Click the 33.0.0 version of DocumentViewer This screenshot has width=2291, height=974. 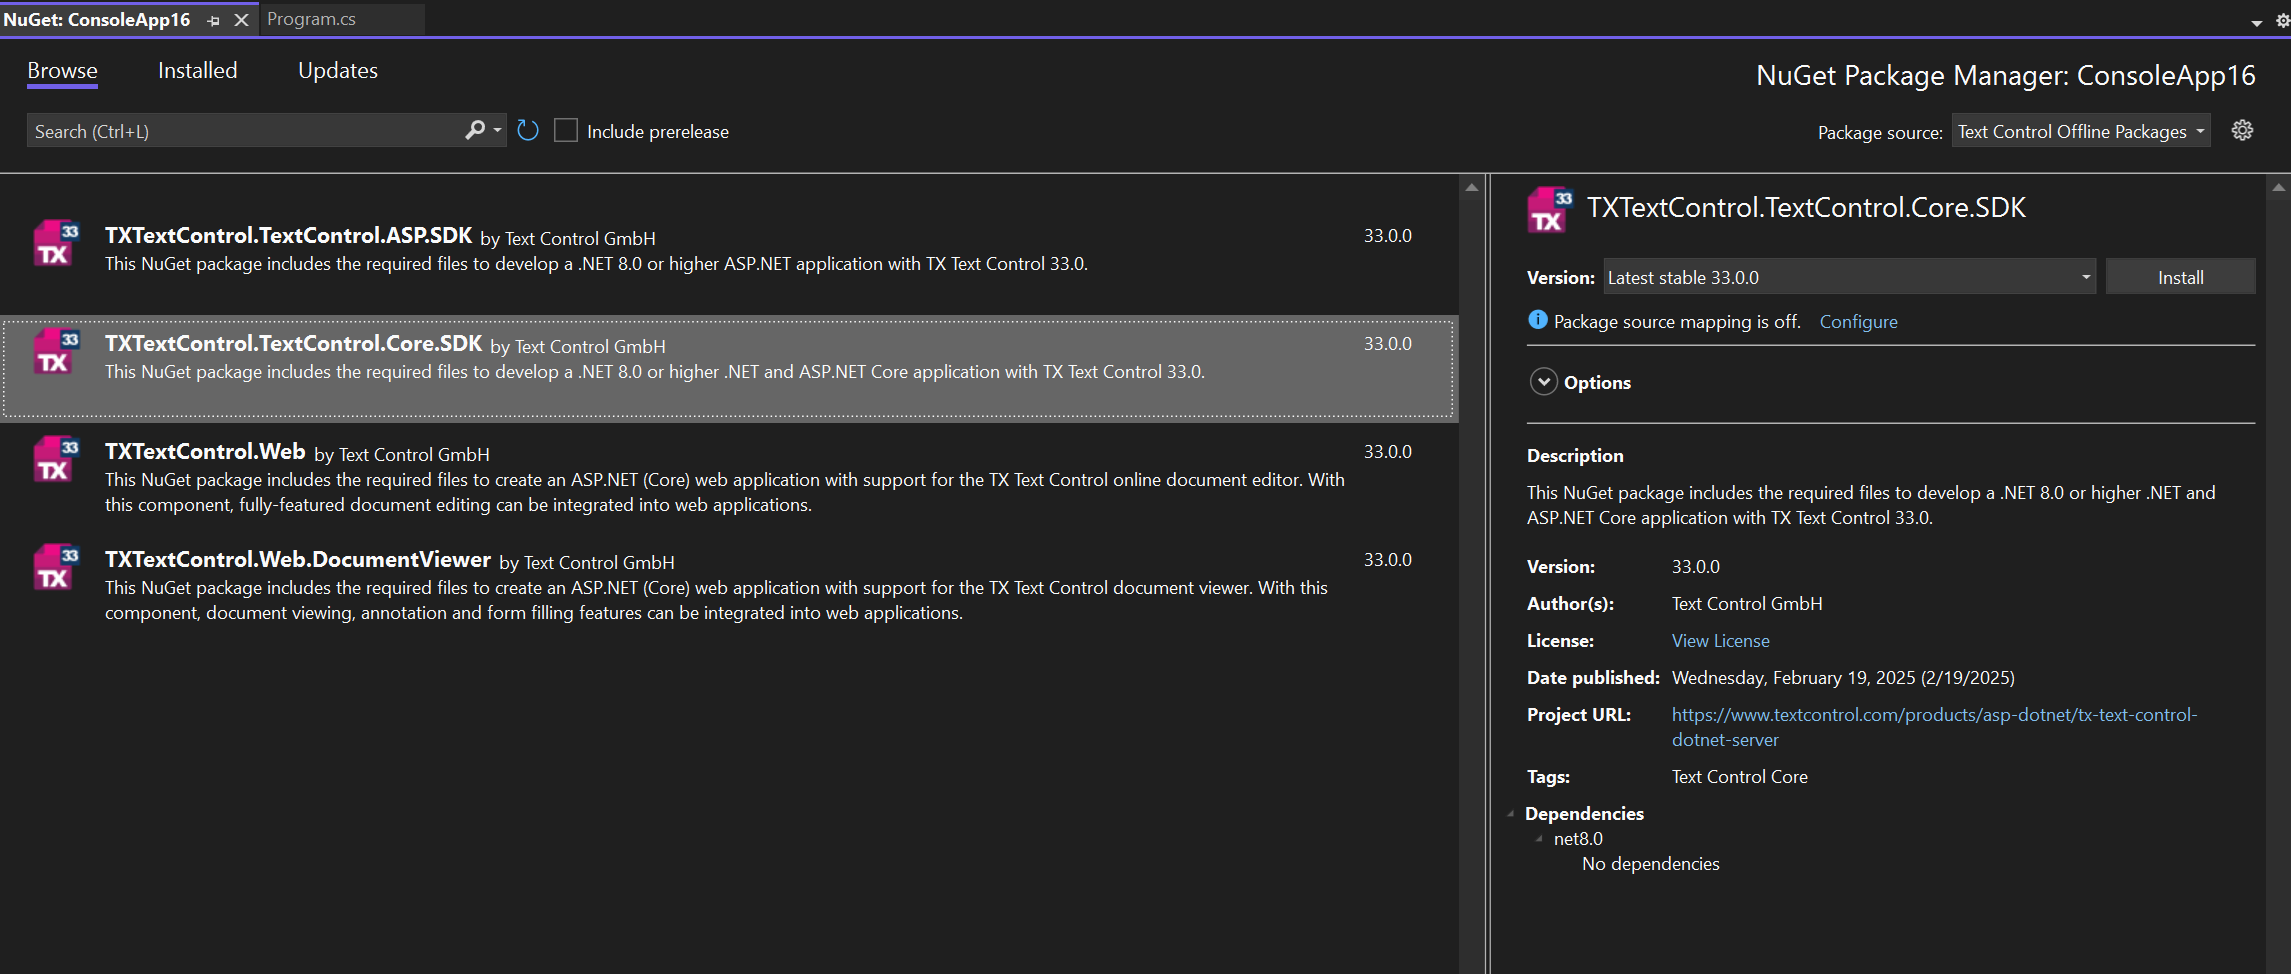1387,560
